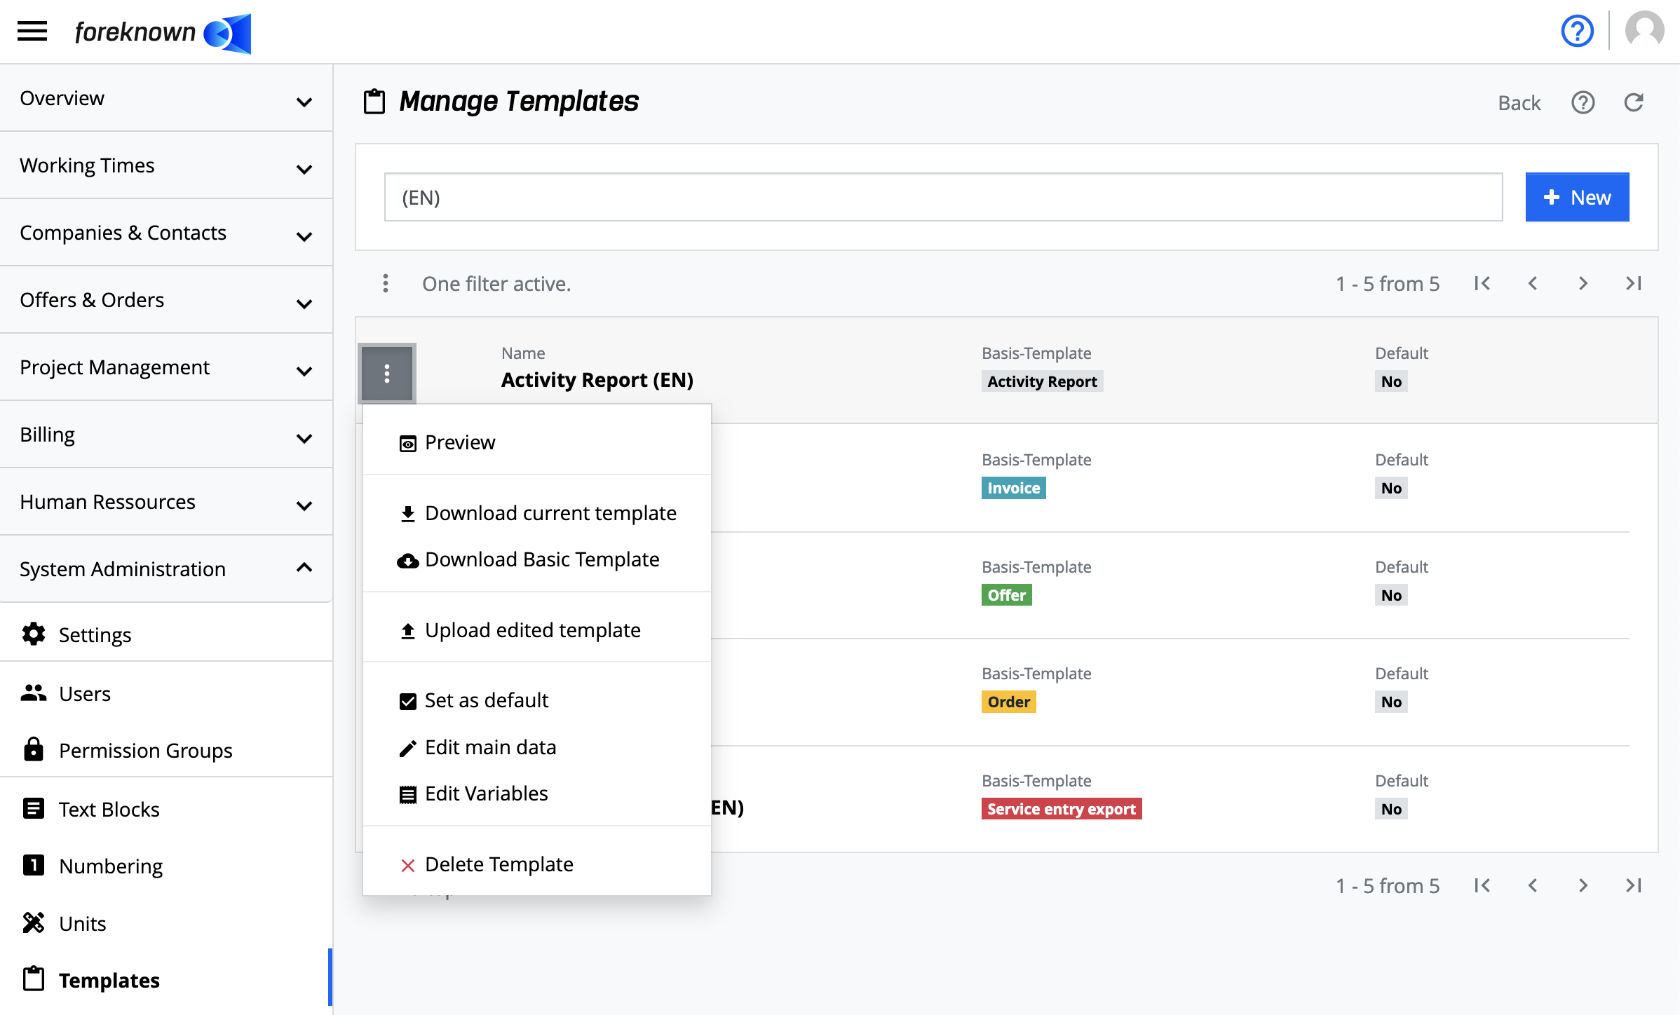Go to last page in top pagination

pyautogui.click(x=1633, y=284)
